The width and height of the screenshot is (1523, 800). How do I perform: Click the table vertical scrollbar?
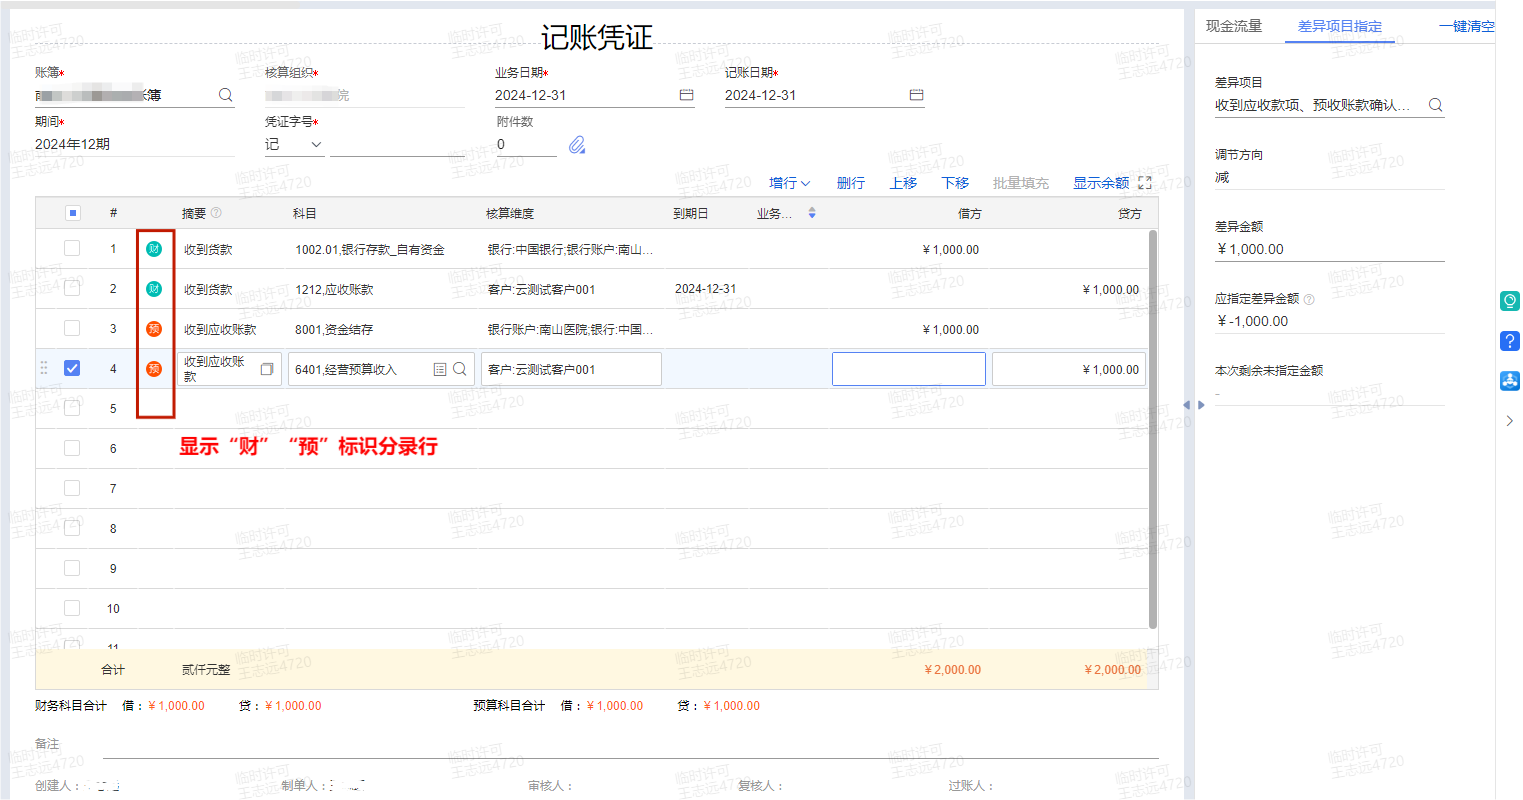(1153, 429)
